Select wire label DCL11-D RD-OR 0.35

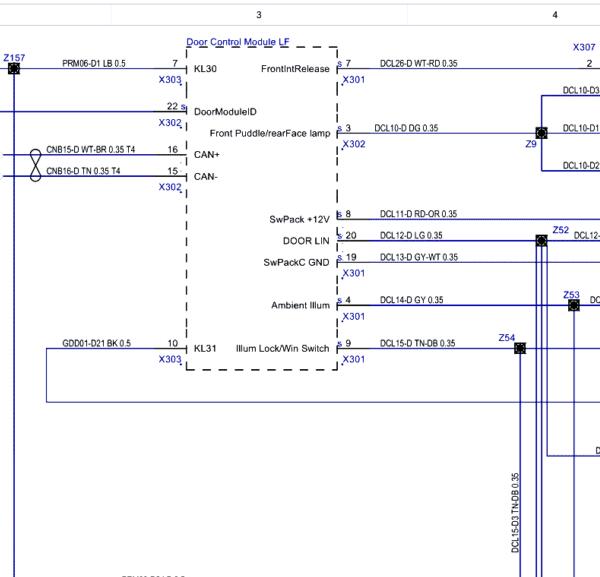point(418,214)
